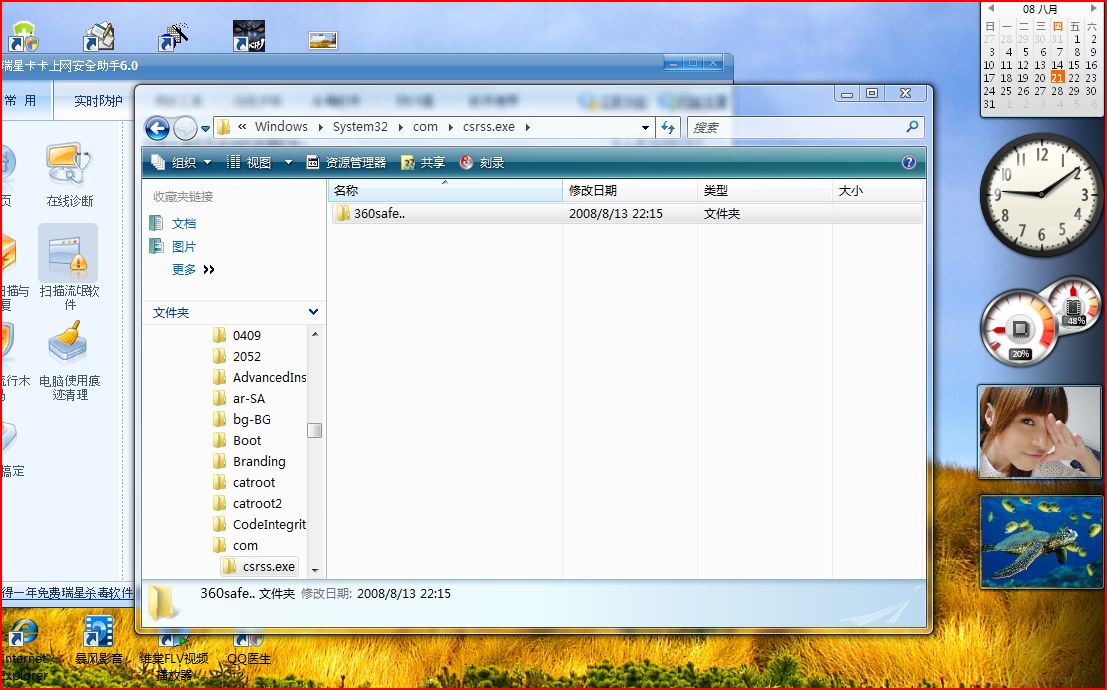Click the Explorer back arrow button
The image size is (1107, 690).
point(157,128)
